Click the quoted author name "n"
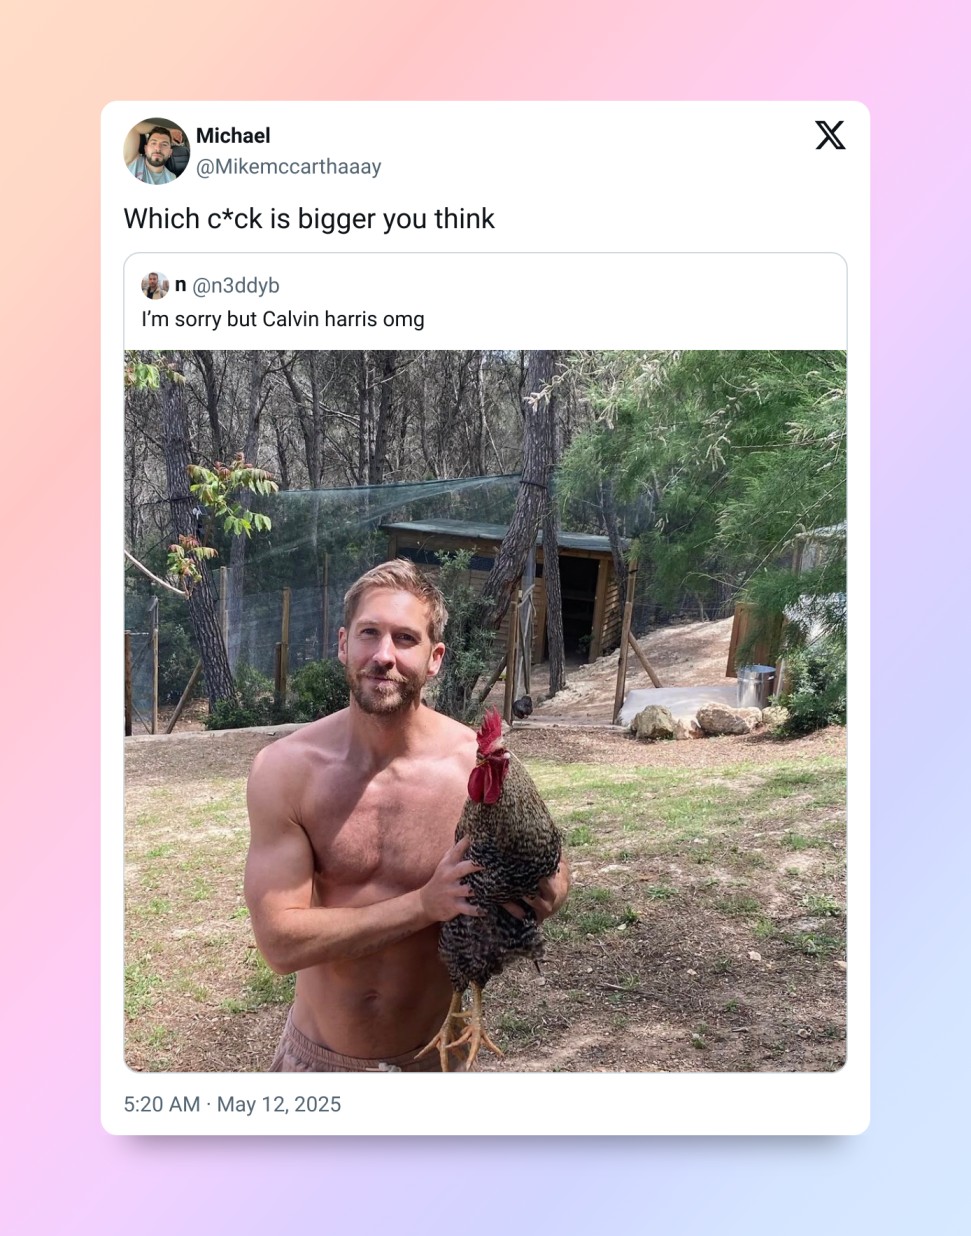This screenshot has width=971, height=1236. (181, 285)
